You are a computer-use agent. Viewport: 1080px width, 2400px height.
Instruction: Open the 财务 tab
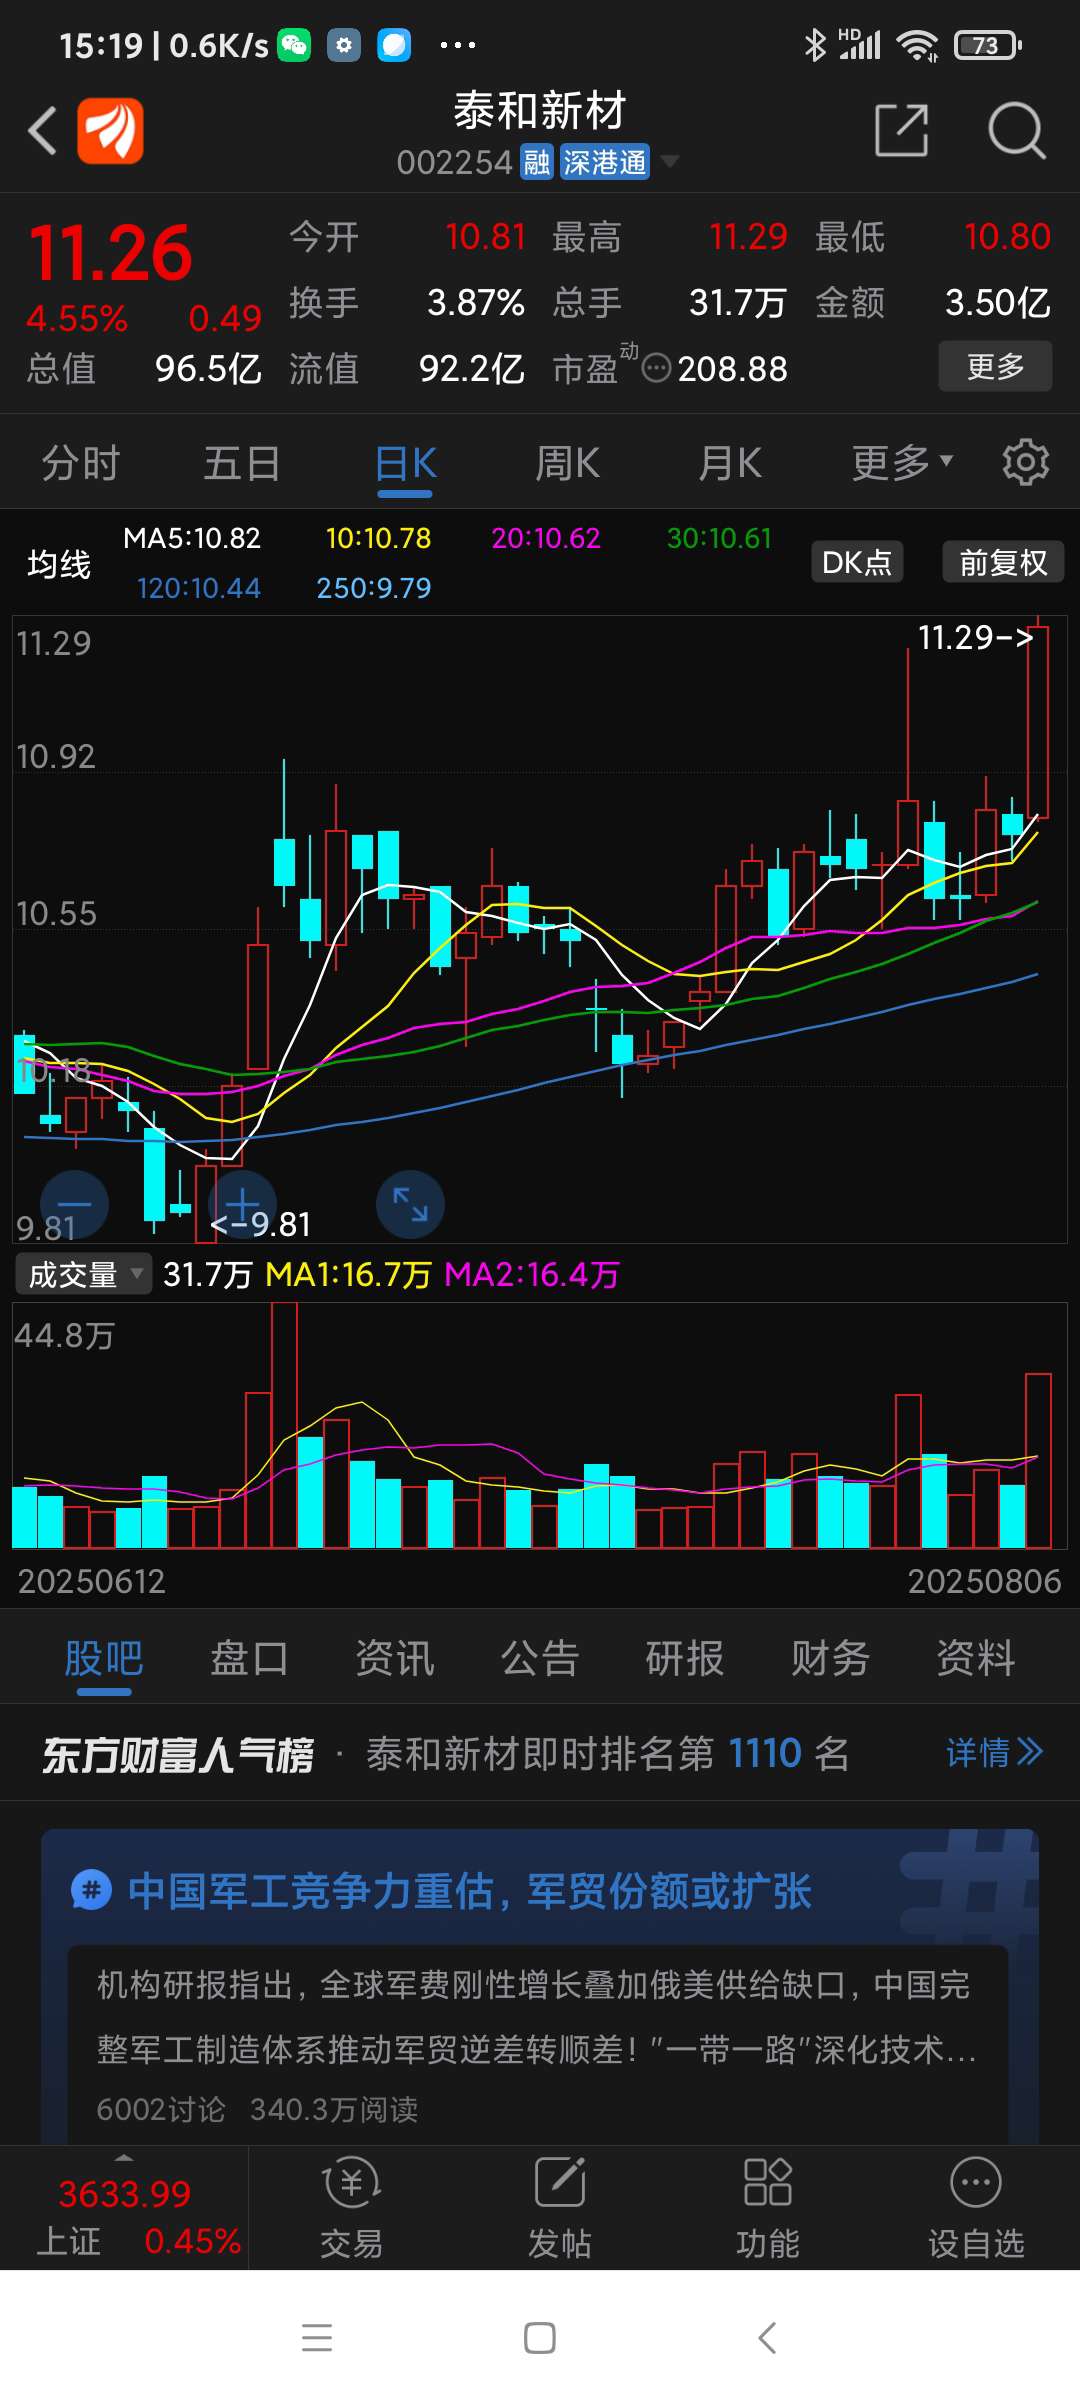click(x=830, y=1658)
